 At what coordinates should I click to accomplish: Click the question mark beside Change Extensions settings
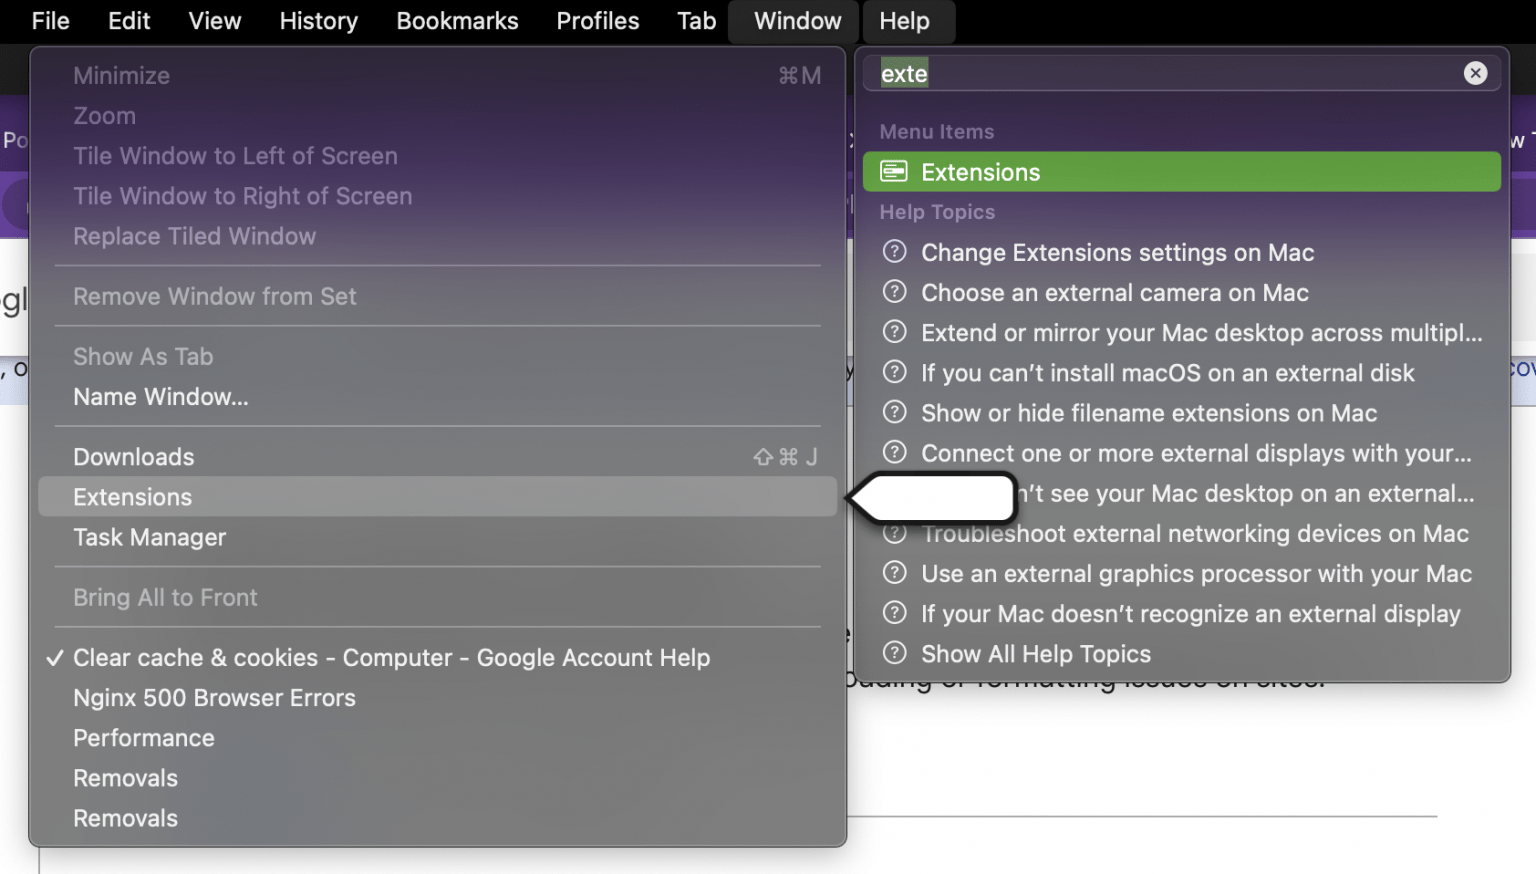tap(893, 252)
